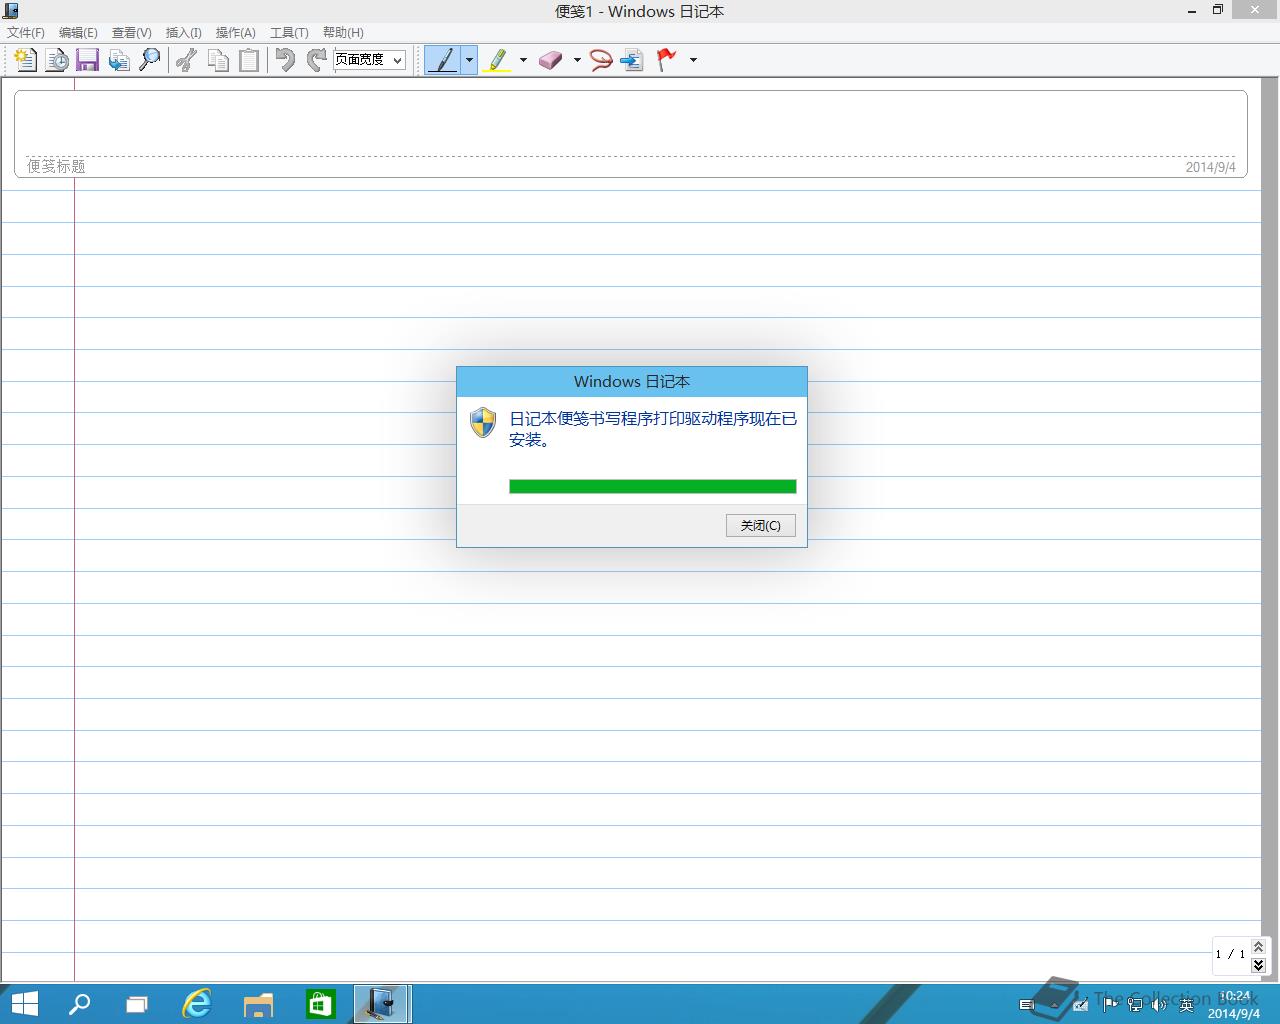Screen dimensions: 1280x1024
Task: Open Windows Store from taskbar
Action: [320, 1004]
